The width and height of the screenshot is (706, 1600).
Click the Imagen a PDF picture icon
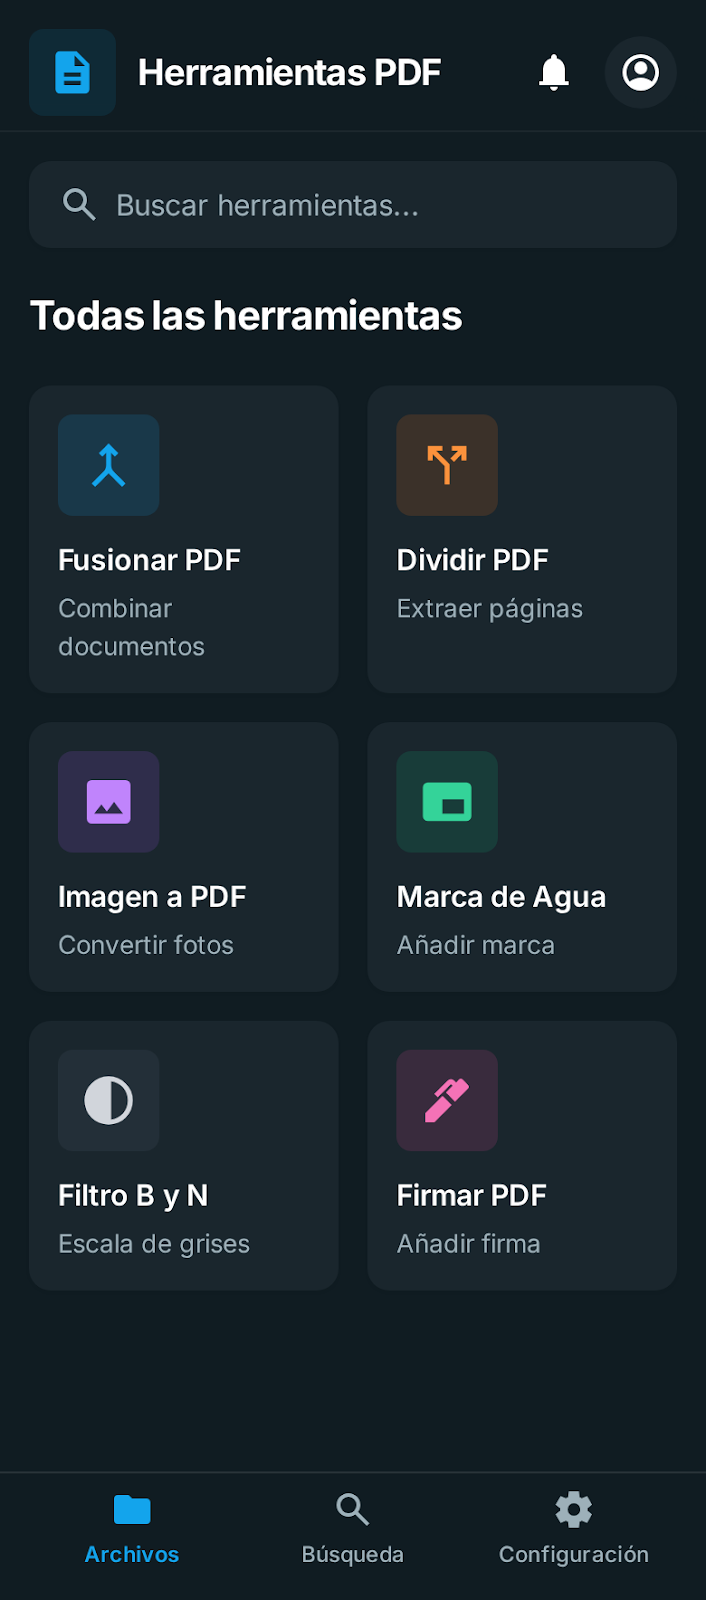108,802
